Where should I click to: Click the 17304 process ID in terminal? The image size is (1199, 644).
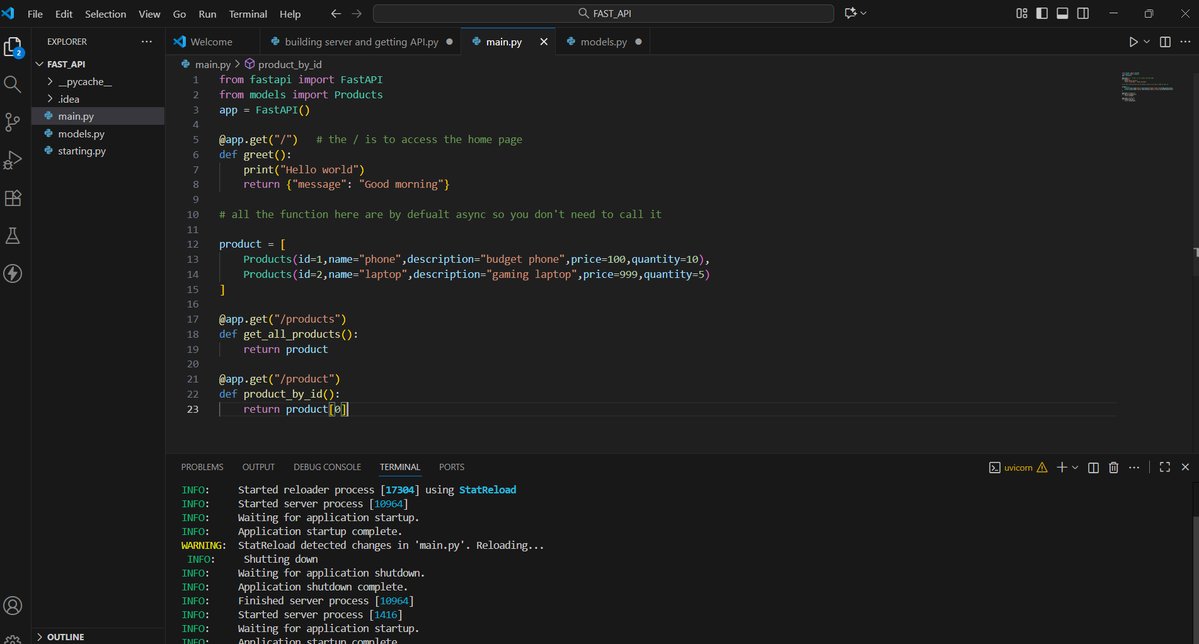tap(399, 490)
